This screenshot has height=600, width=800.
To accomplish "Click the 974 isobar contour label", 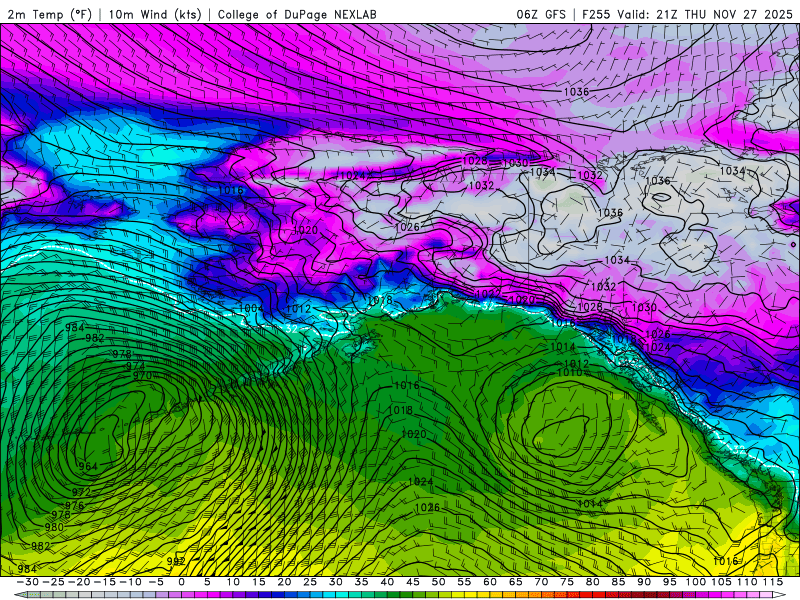I will tap(135, 366).
